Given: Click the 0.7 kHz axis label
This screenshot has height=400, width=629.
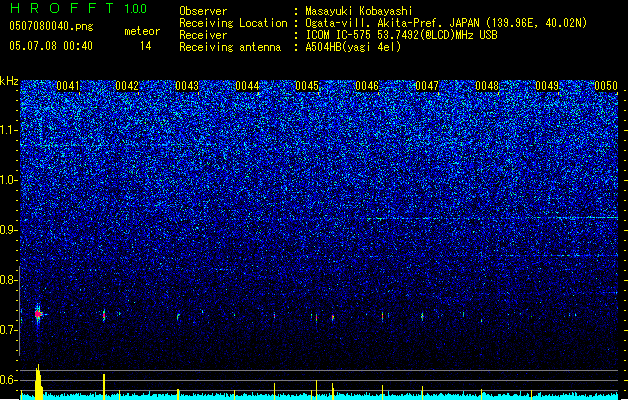Looking at the screenshot, I should tap(8, 330).
